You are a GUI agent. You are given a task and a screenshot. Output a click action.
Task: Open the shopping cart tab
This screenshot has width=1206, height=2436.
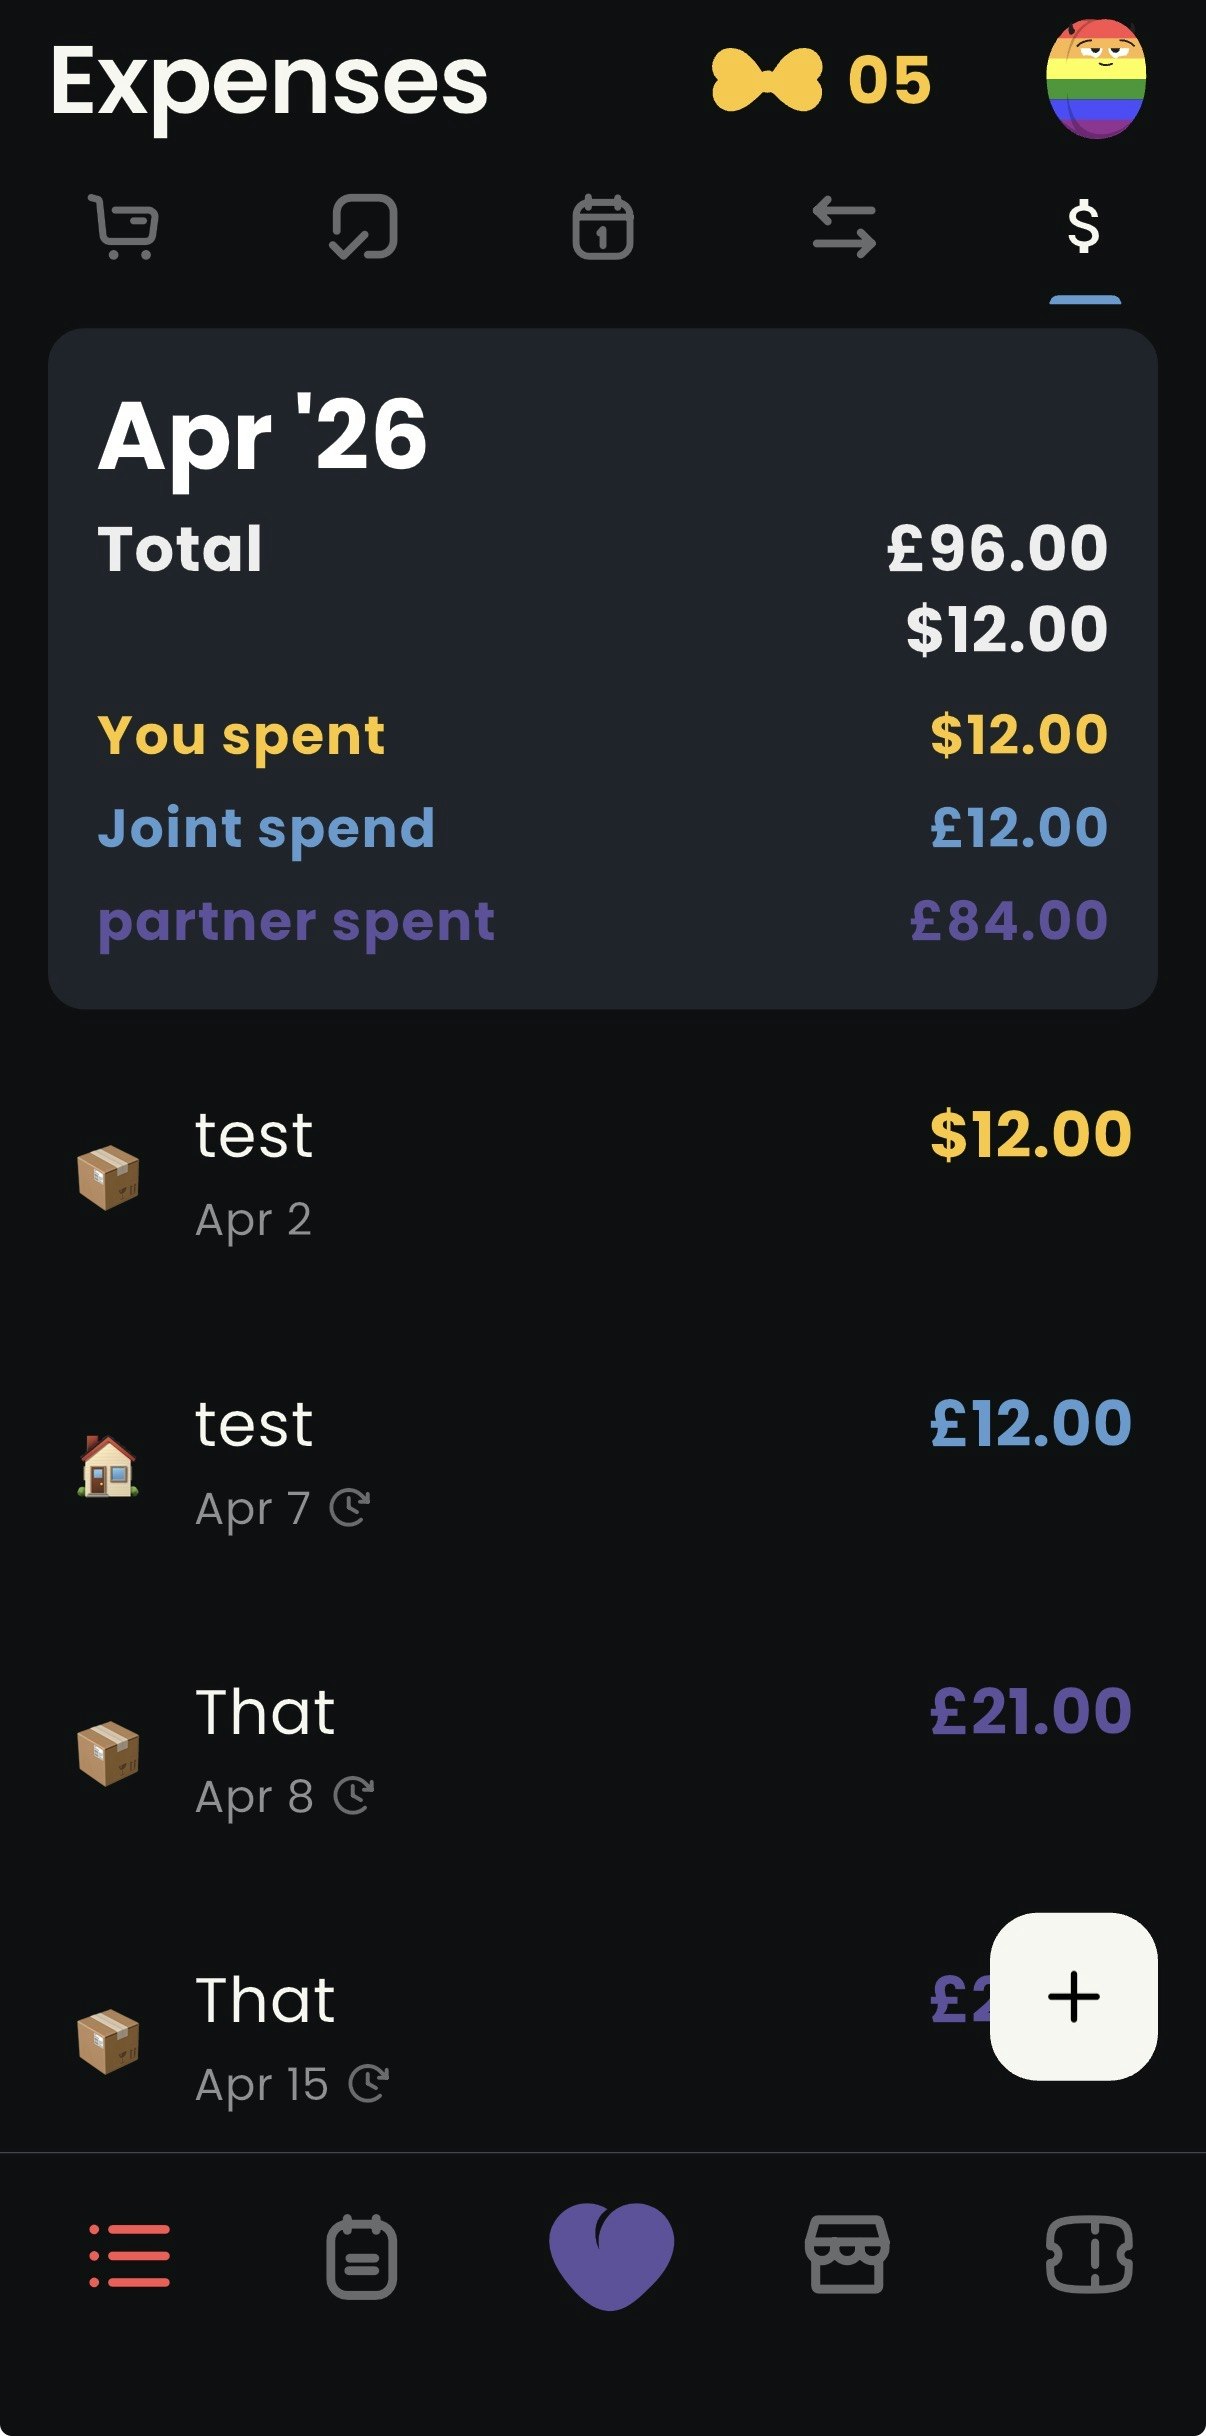tap(124, 227)
